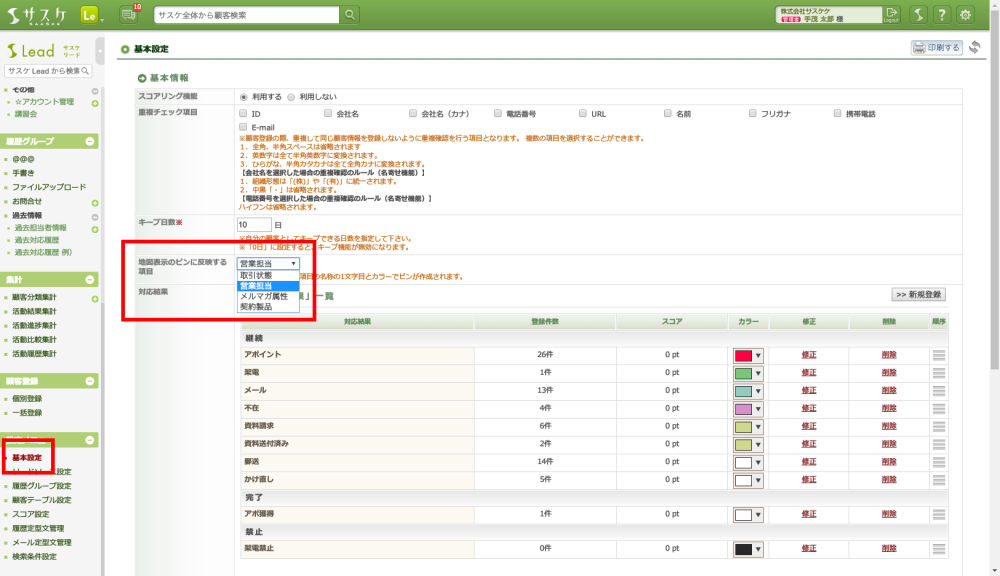Click the 修正 link for the 架電 row

point(808,373)
